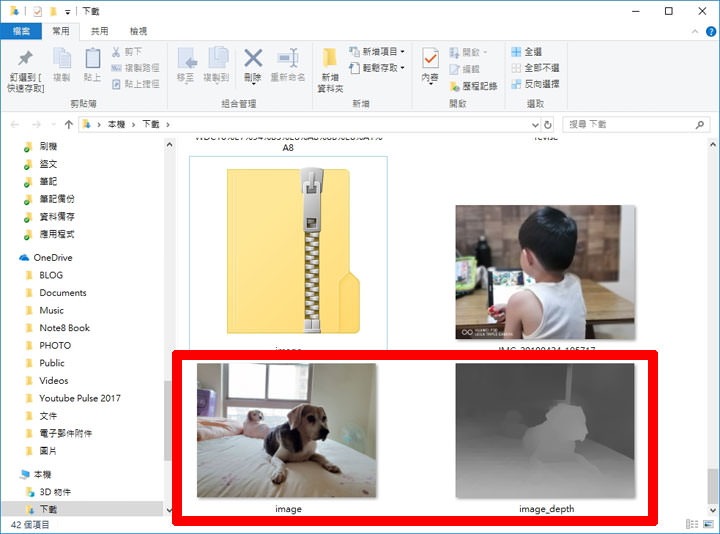The height and width of the screenshot is (534, 720).
Task: Click the 下載 segment in address bar
Action: coord(151,124)
